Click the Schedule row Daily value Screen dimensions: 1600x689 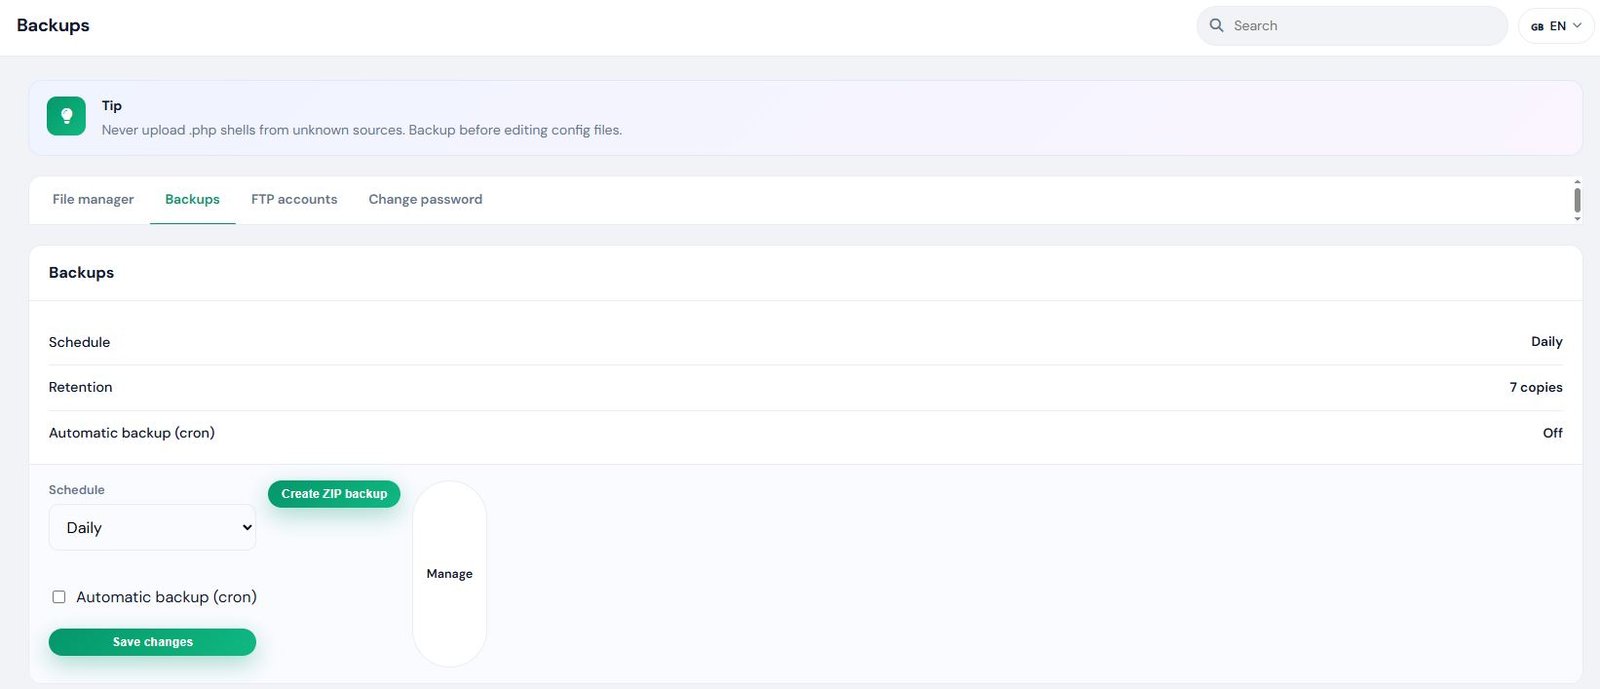point(1546,342)
